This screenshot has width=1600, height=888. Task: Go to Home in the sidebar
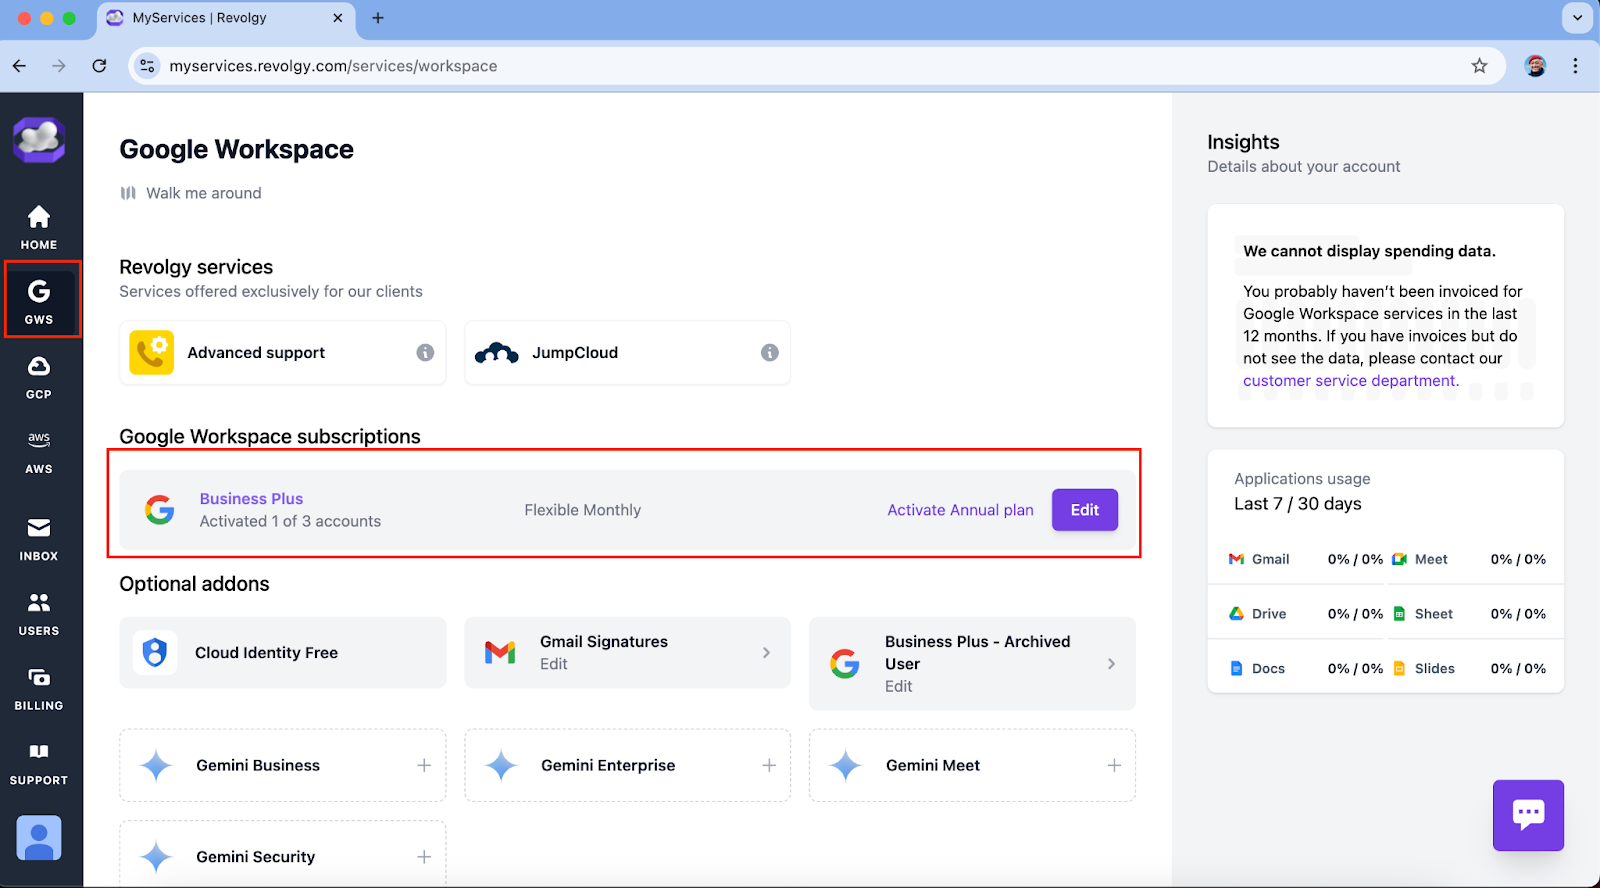pyautogui.click(x=39, y=228)
